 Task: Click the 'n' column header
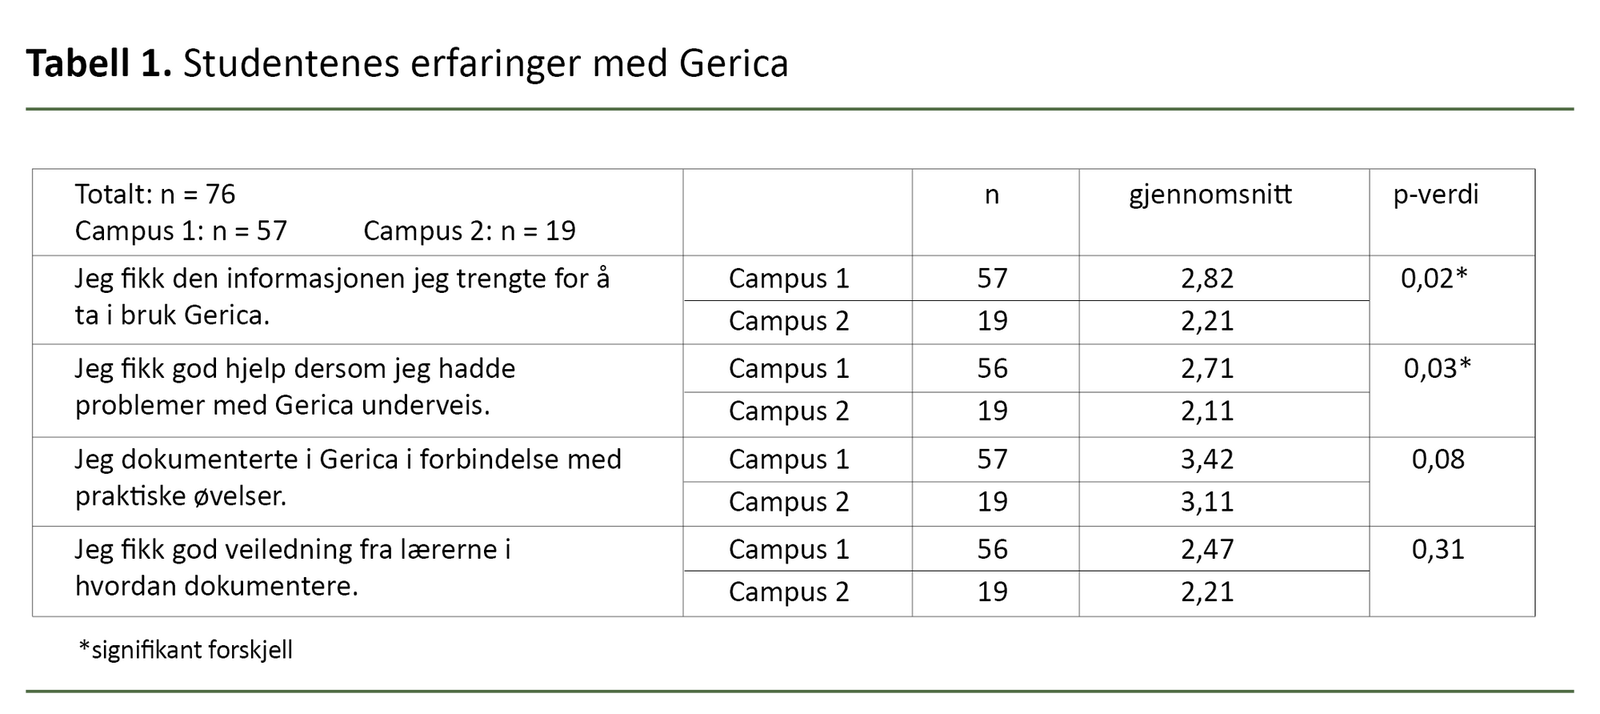991,194
